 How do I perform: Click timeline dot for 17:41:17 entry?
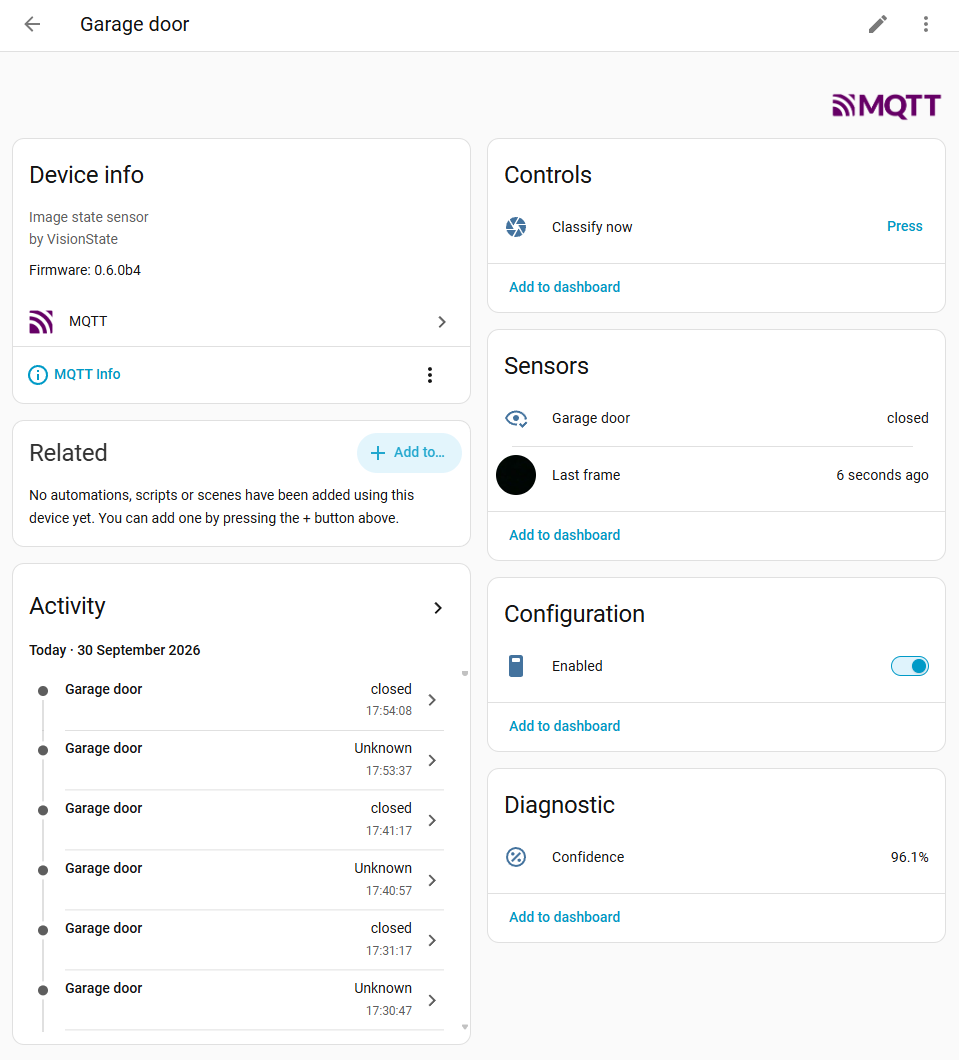tap(43, 811)
